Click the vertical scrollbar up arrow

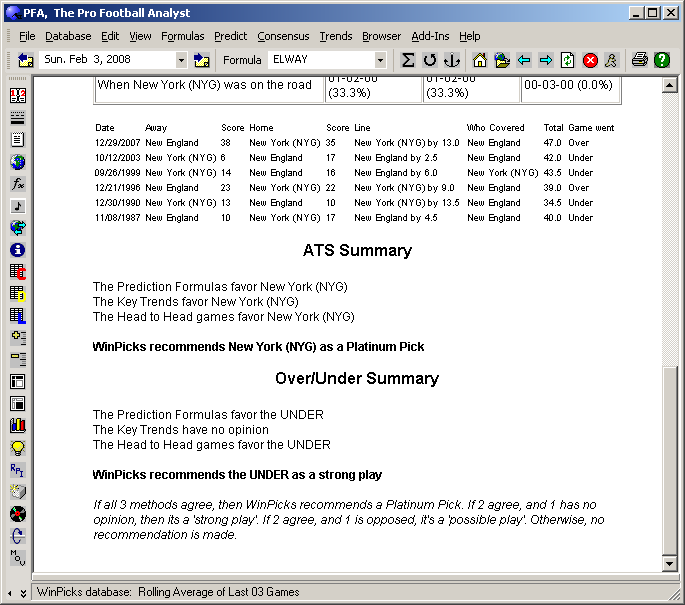coord(669,85)
